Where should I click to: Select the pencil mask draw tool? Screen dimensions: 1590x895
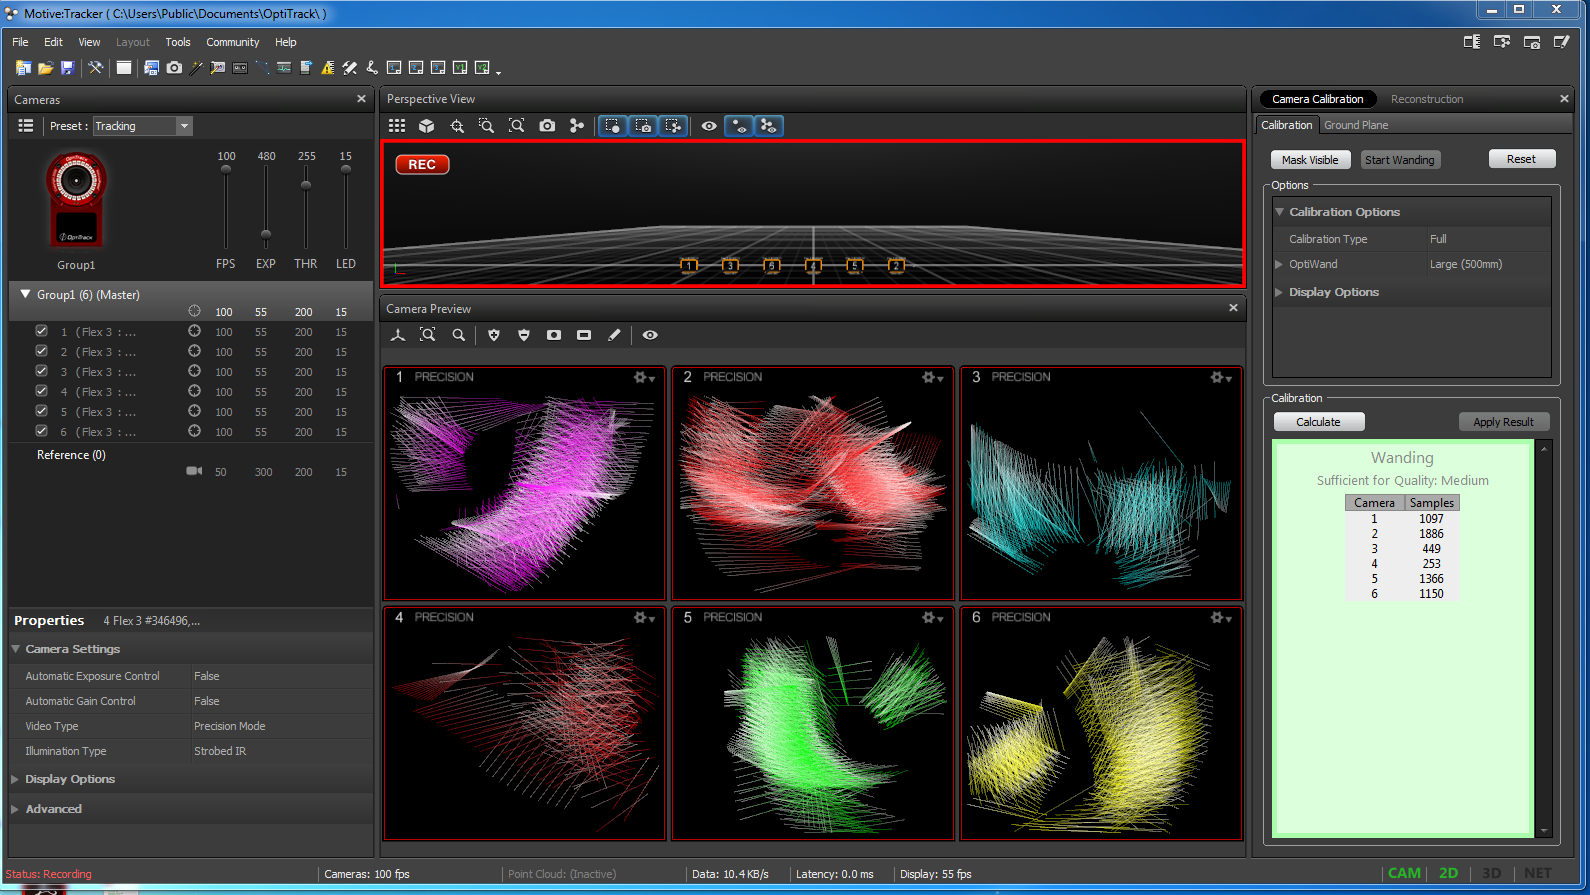coord(614,335)
